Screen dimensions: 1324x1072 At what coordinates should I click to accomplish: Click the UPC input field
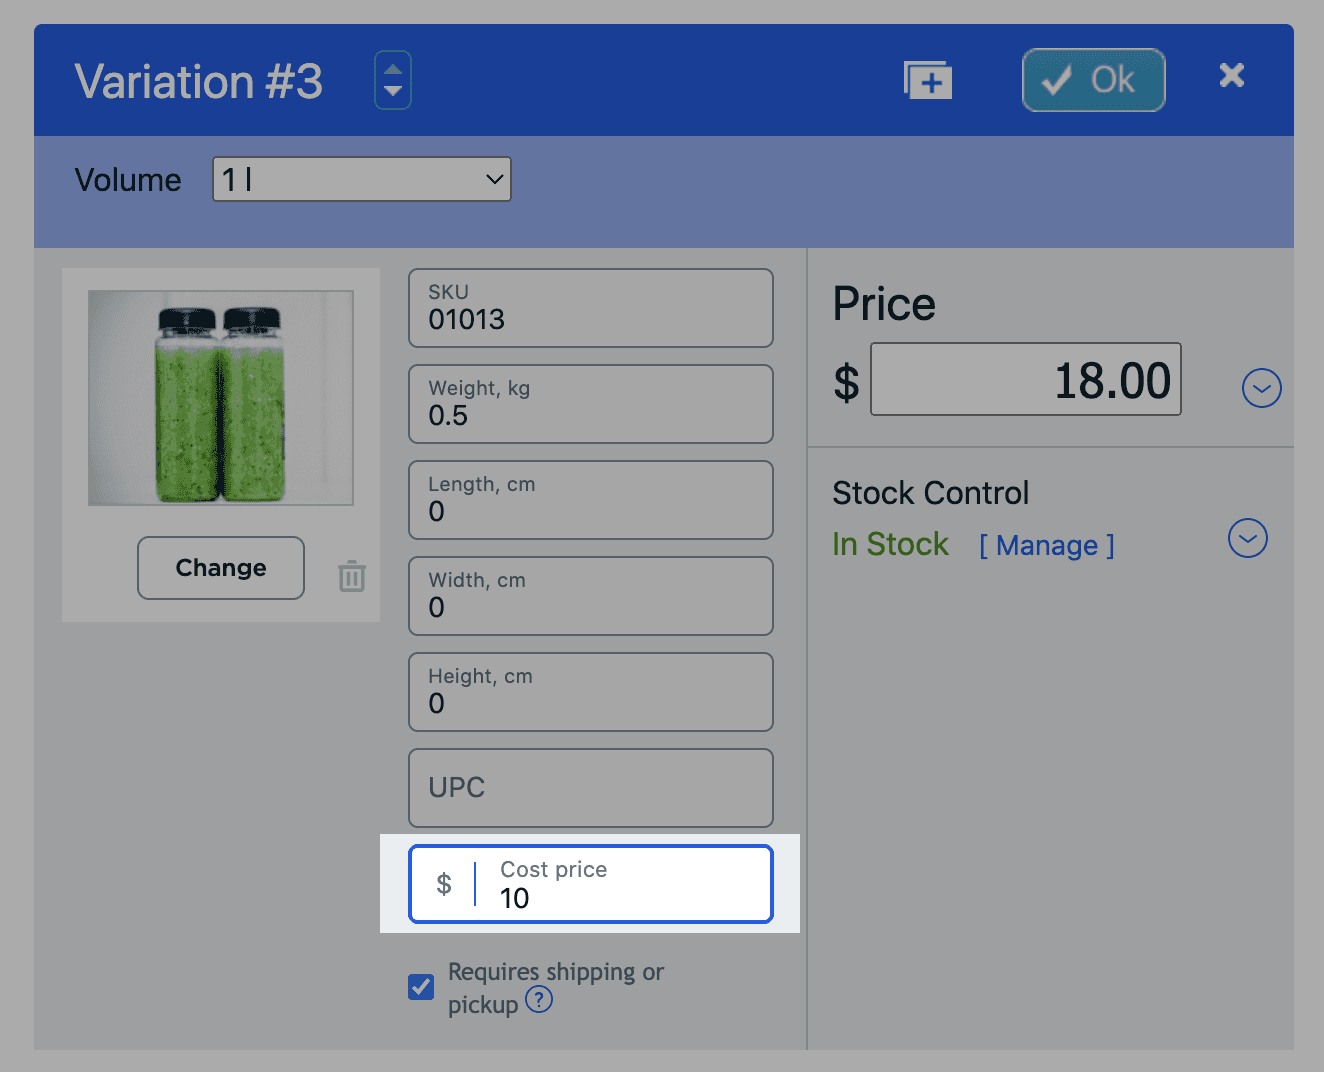591,788
